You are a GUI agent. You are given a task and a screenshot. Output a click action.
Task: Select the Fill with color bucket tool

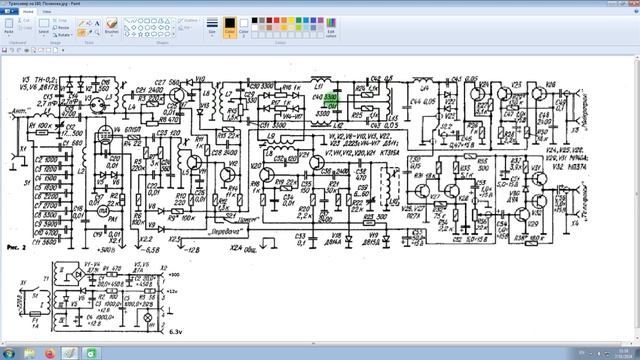coord(89,24)
